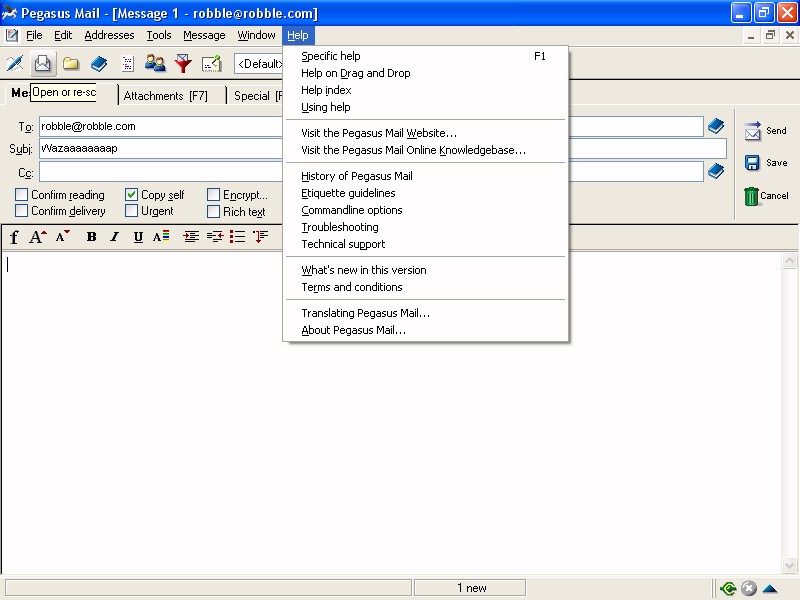Open the Window menu
Image resolution: width=800 pixels, height=600 pixels.
click(x=256, y=35)
